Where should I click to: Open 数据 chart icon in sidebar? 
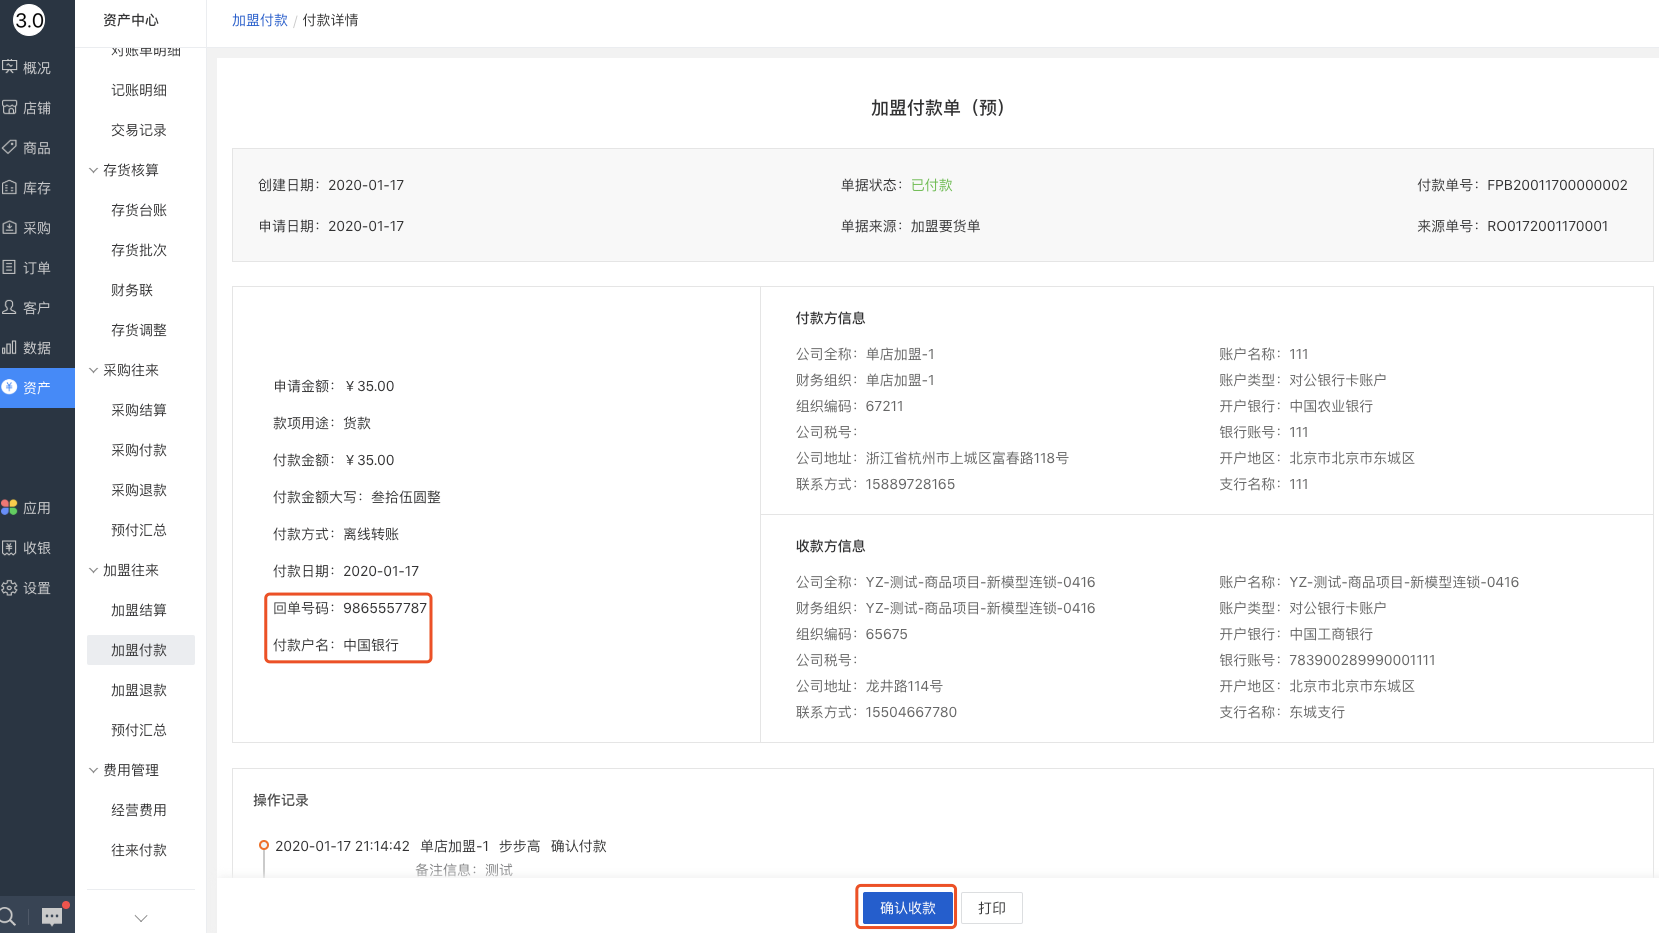click(x=10, y=347)
